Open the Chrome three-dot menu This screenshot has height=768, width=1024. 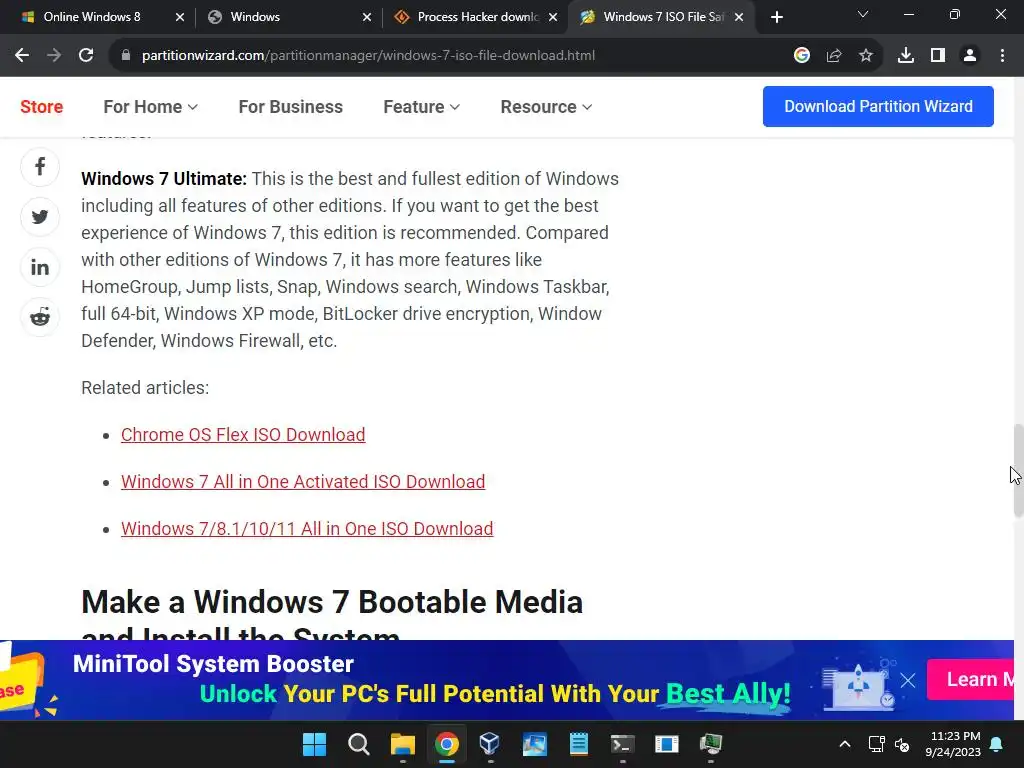click(1002, 56)
